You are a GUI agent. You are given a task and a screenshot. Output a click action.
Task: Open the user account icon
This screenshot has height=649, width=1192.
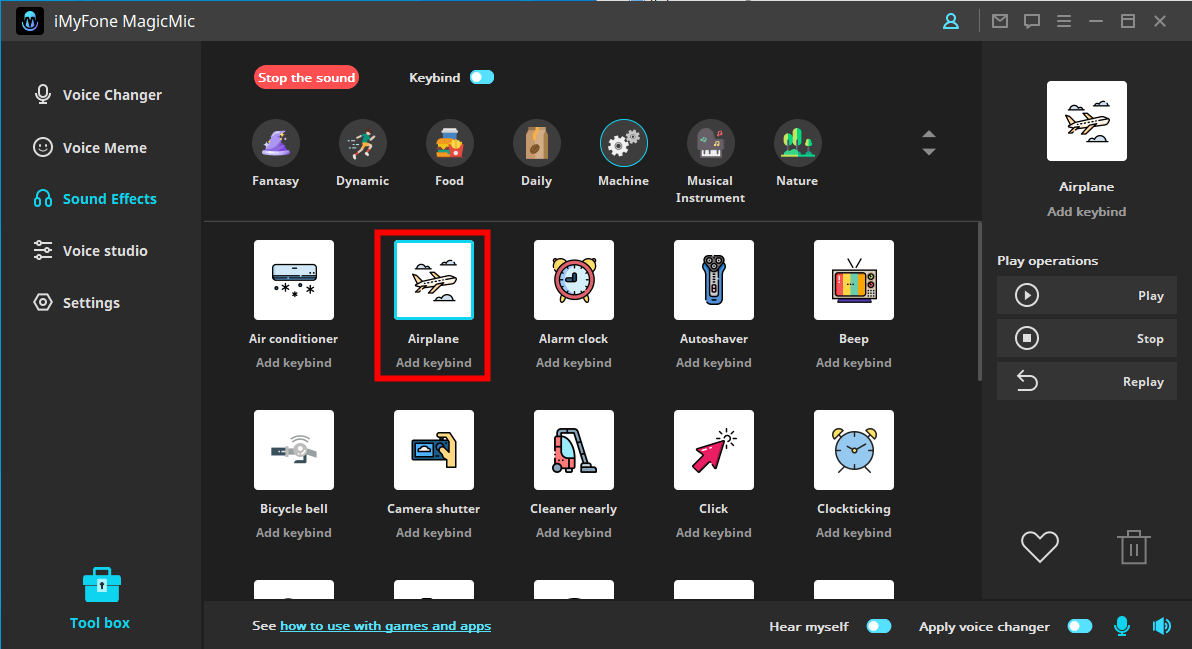pos(951,21)
